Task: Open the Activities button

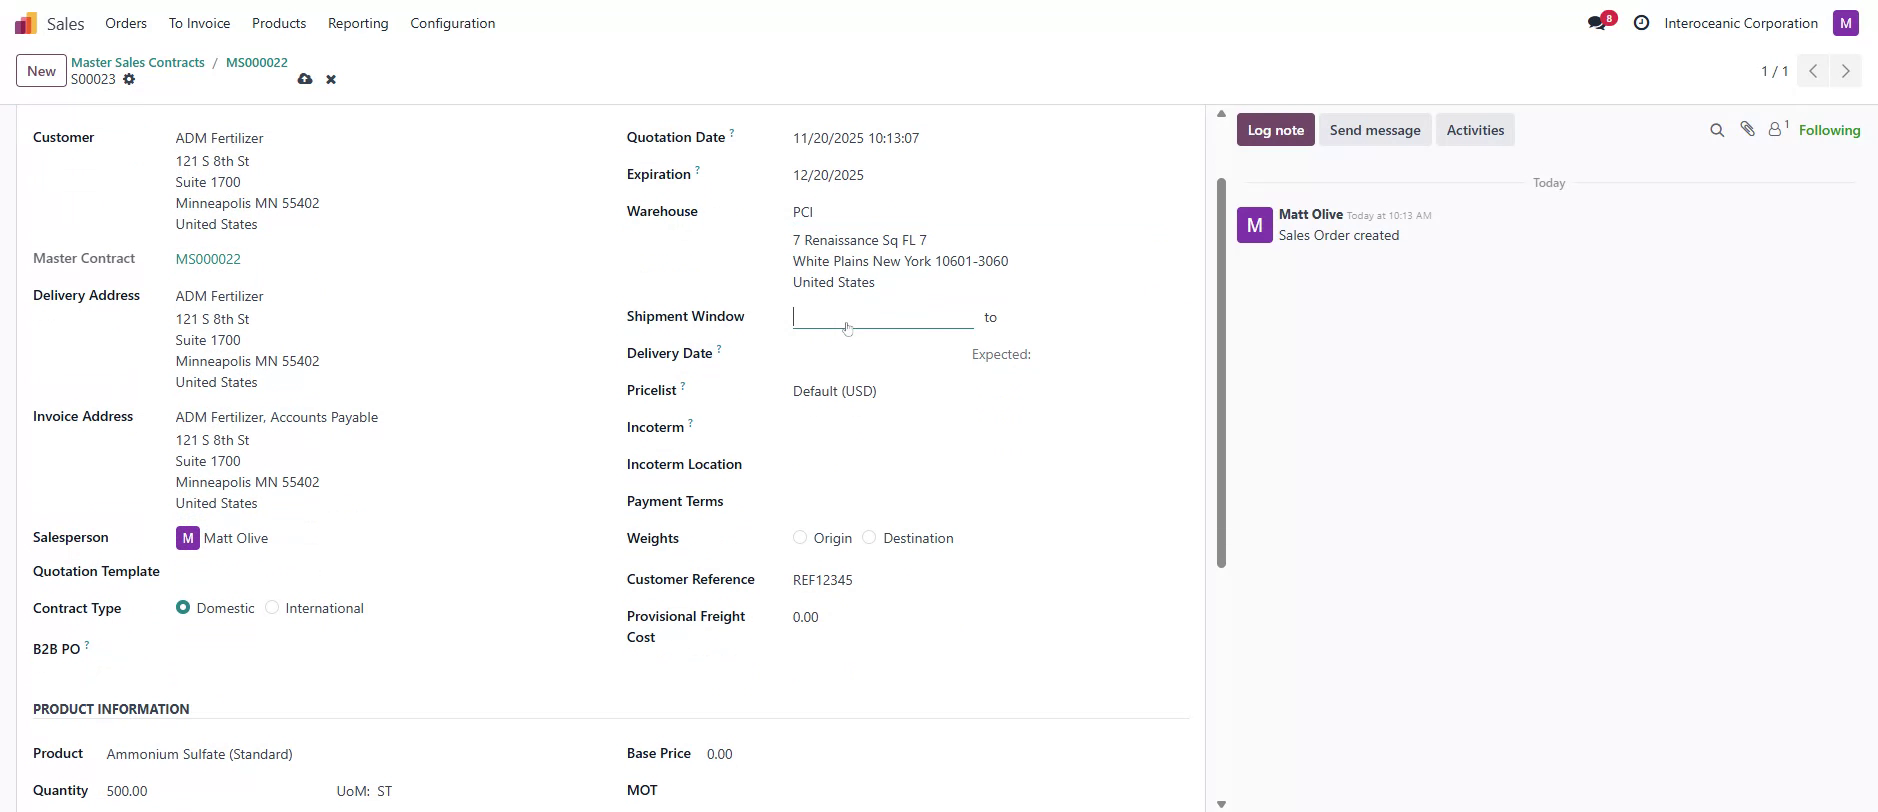Action: coord(1475,130)
